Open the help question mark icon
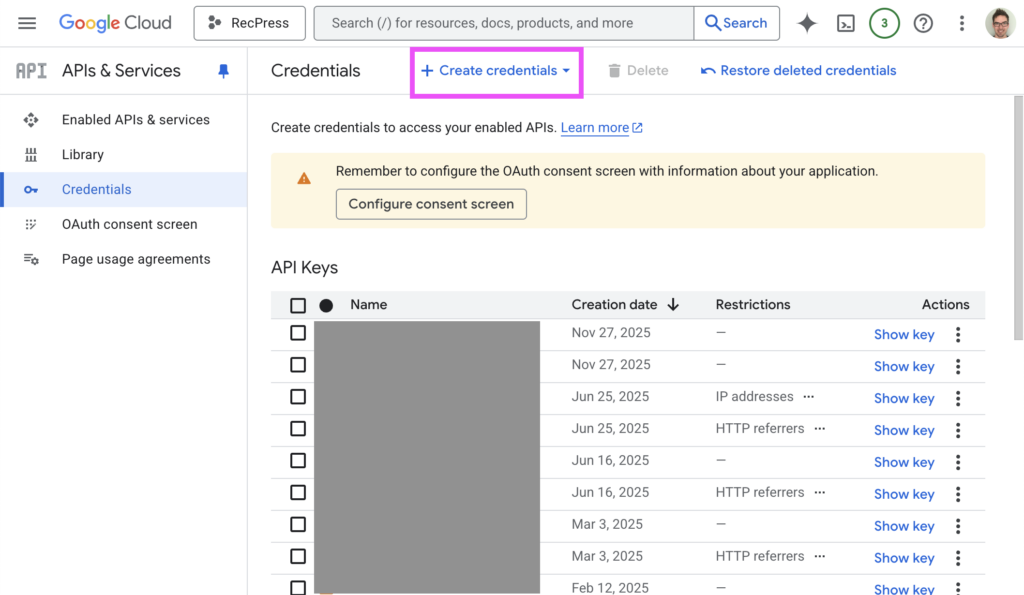This screenshot has height=595, width=1024. point(923,23)
